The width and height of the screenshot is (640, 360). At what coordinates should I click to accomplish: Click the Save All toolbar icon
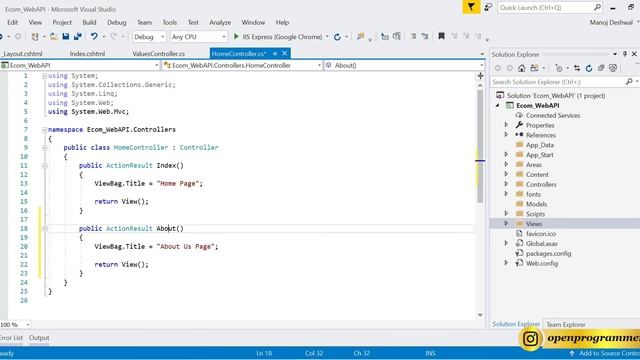click(78, 36)
